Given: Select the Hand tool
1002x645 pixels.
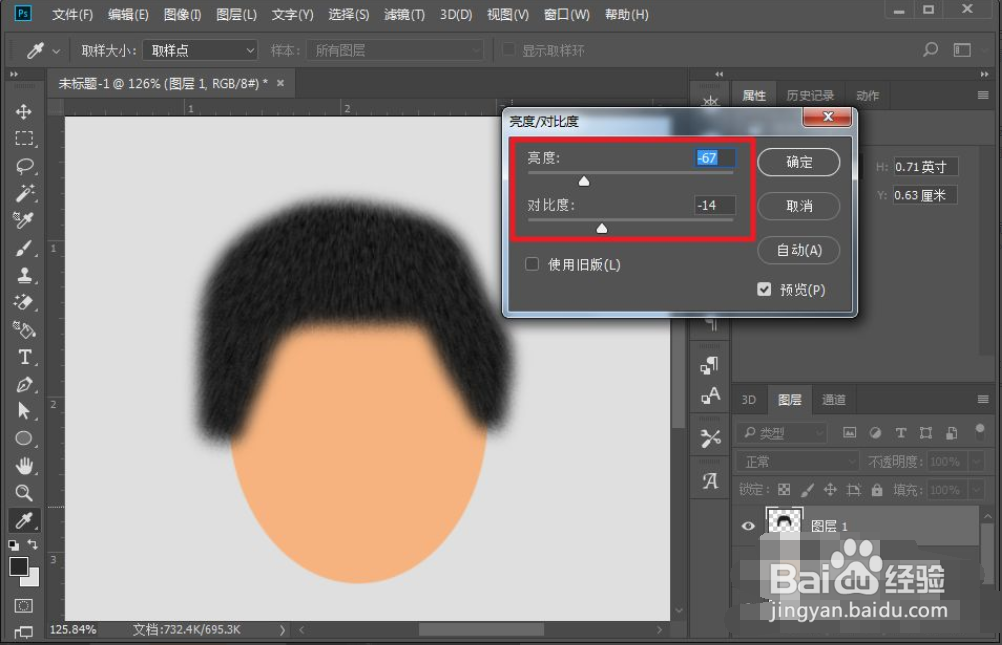Looking at the screenshot, I should pos(24,465).
